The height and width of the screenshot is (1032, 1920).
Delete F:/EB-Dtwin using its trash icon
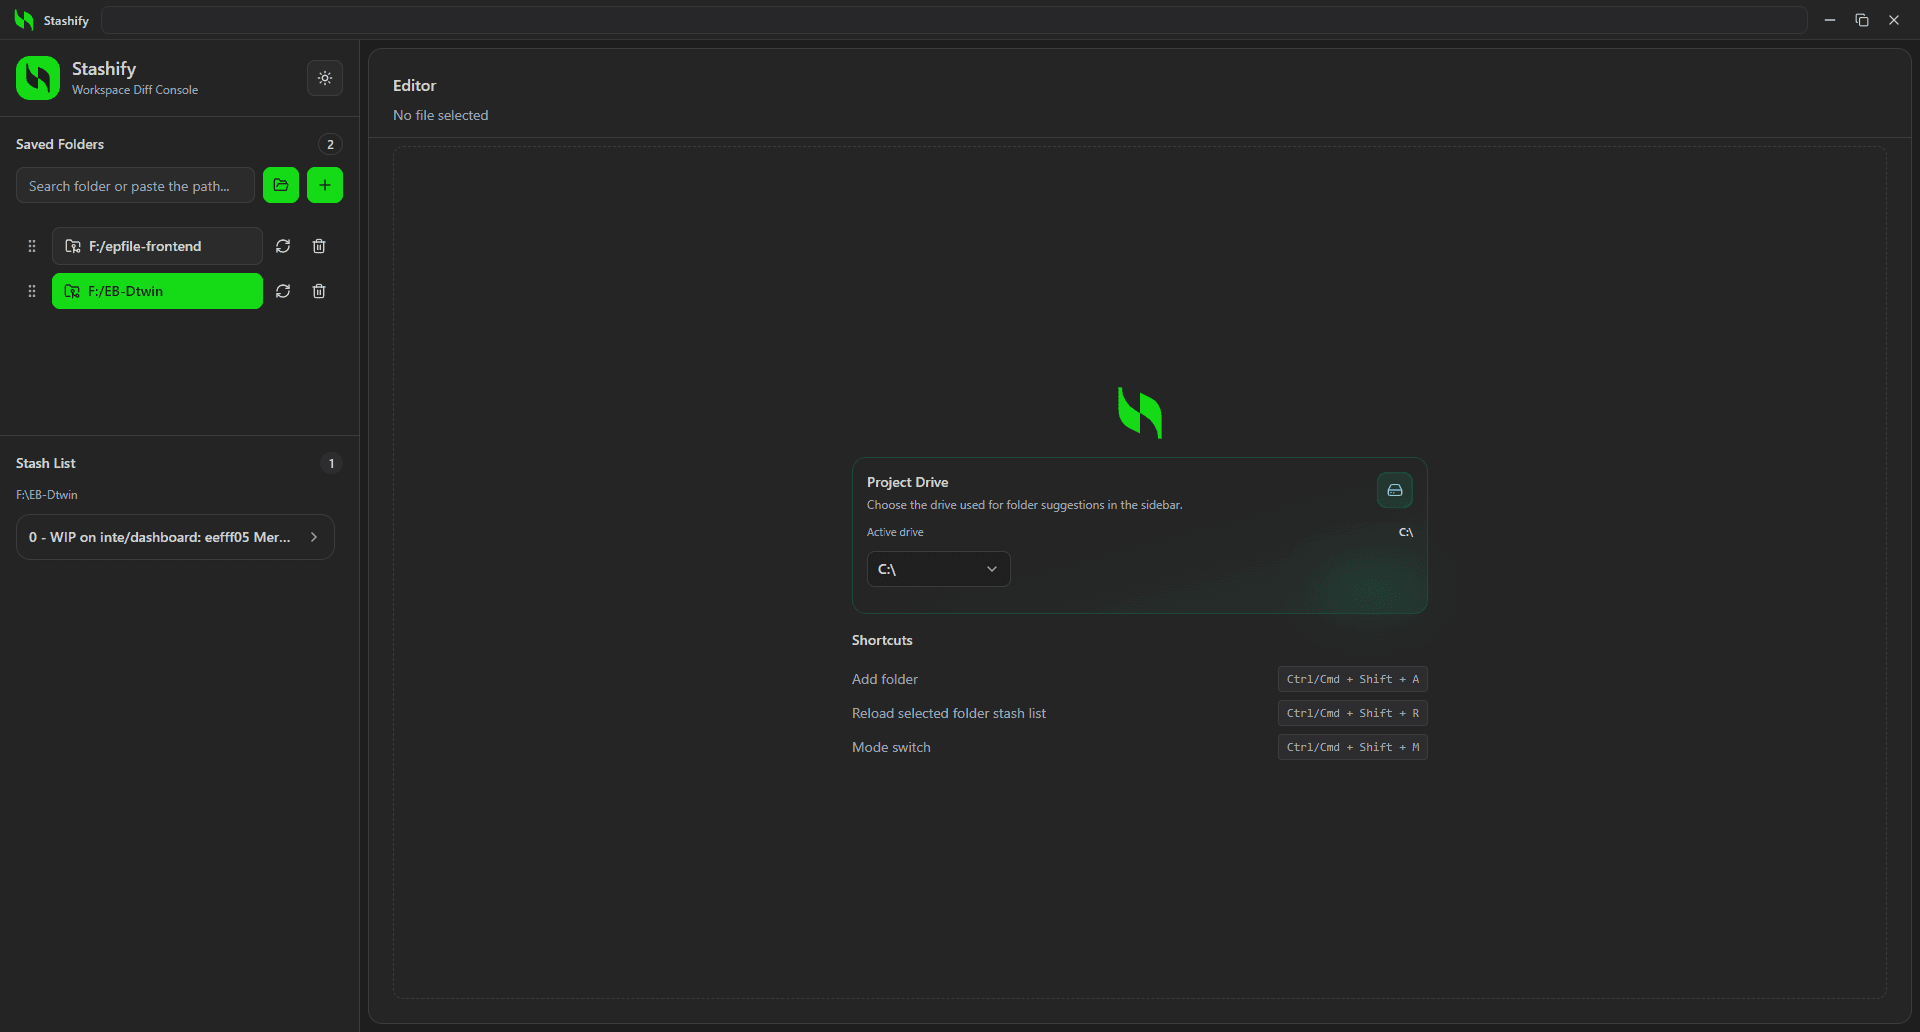tap(319, 291)
